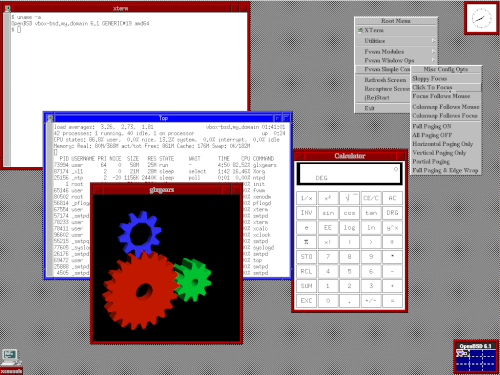This screenshot has width=500, height=375.
Task: Expand the Utilities submenu arrow
Action: (x=433, y=41)
